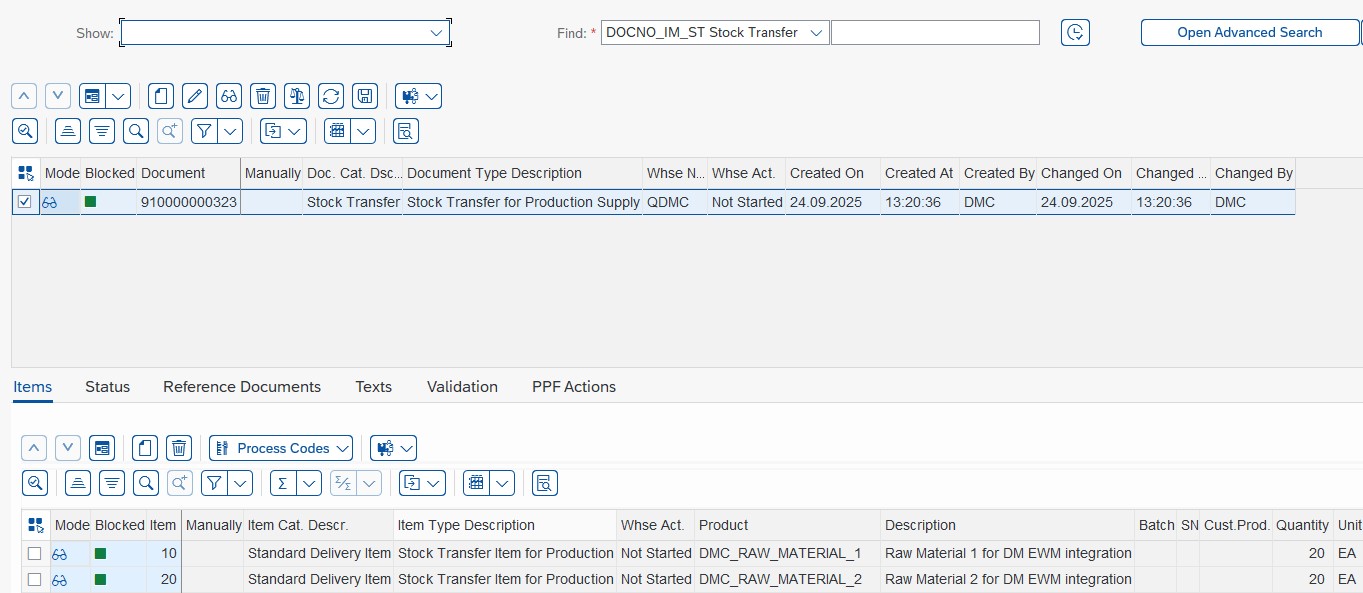Sort ascending in the header document list
The image size is (1363, 593).
[x=68, y=131]
